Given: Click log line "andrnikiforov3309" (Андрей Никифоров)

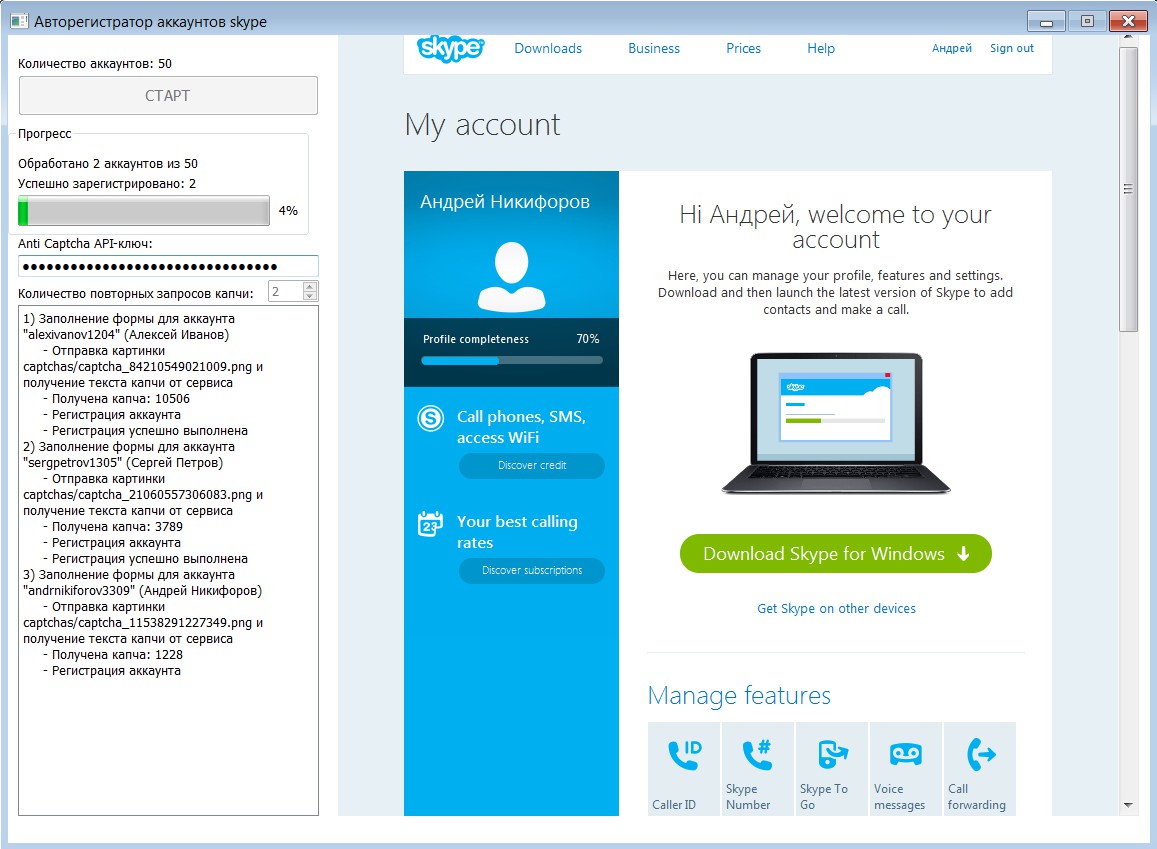Looking at the screenshot, I should point(142,591).
